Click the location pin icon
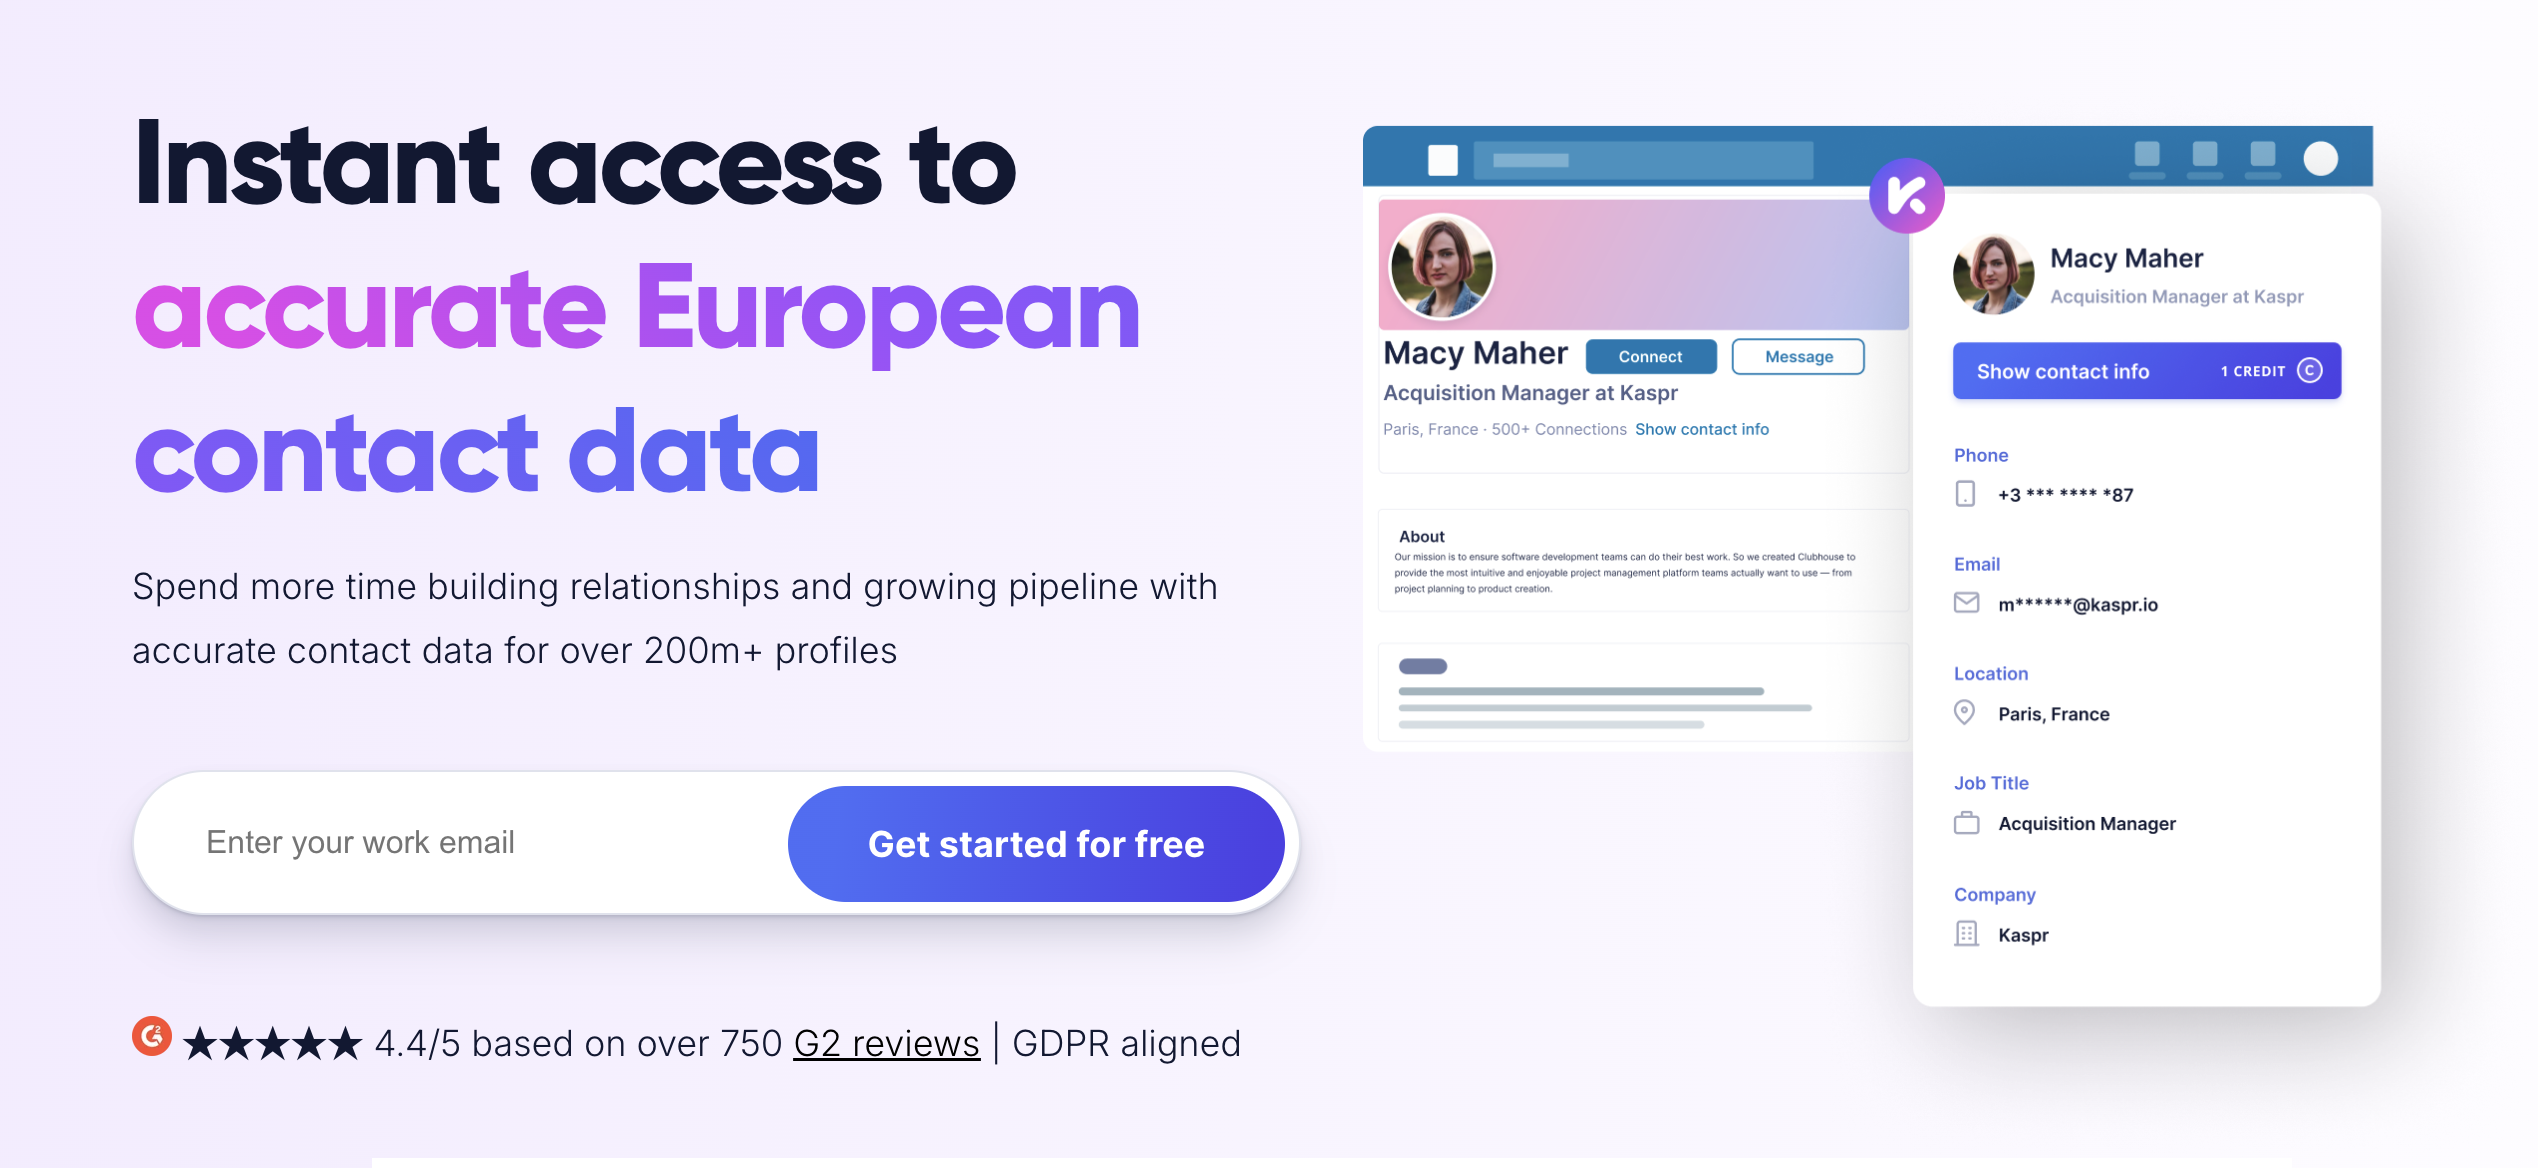The width and height of the screenshot is (2538, 1168). pos(1964,712)
